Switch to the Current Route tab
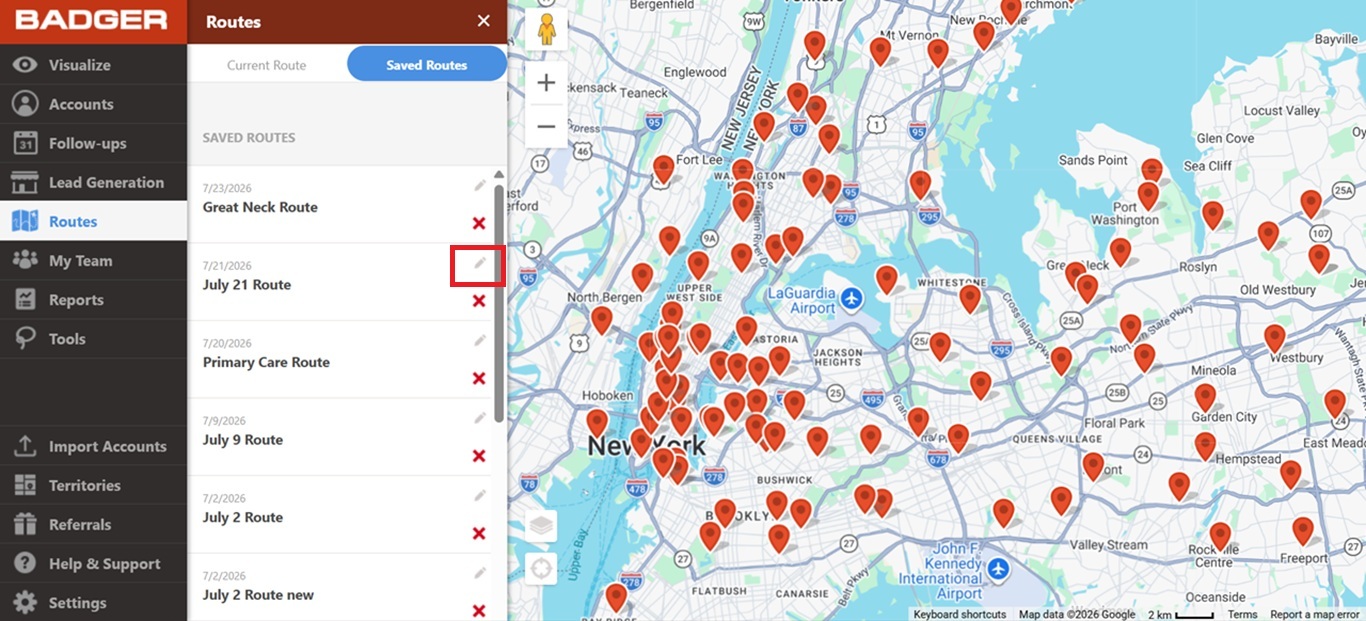The height and width of the screenshot is (621, 1366). point(266,65)
